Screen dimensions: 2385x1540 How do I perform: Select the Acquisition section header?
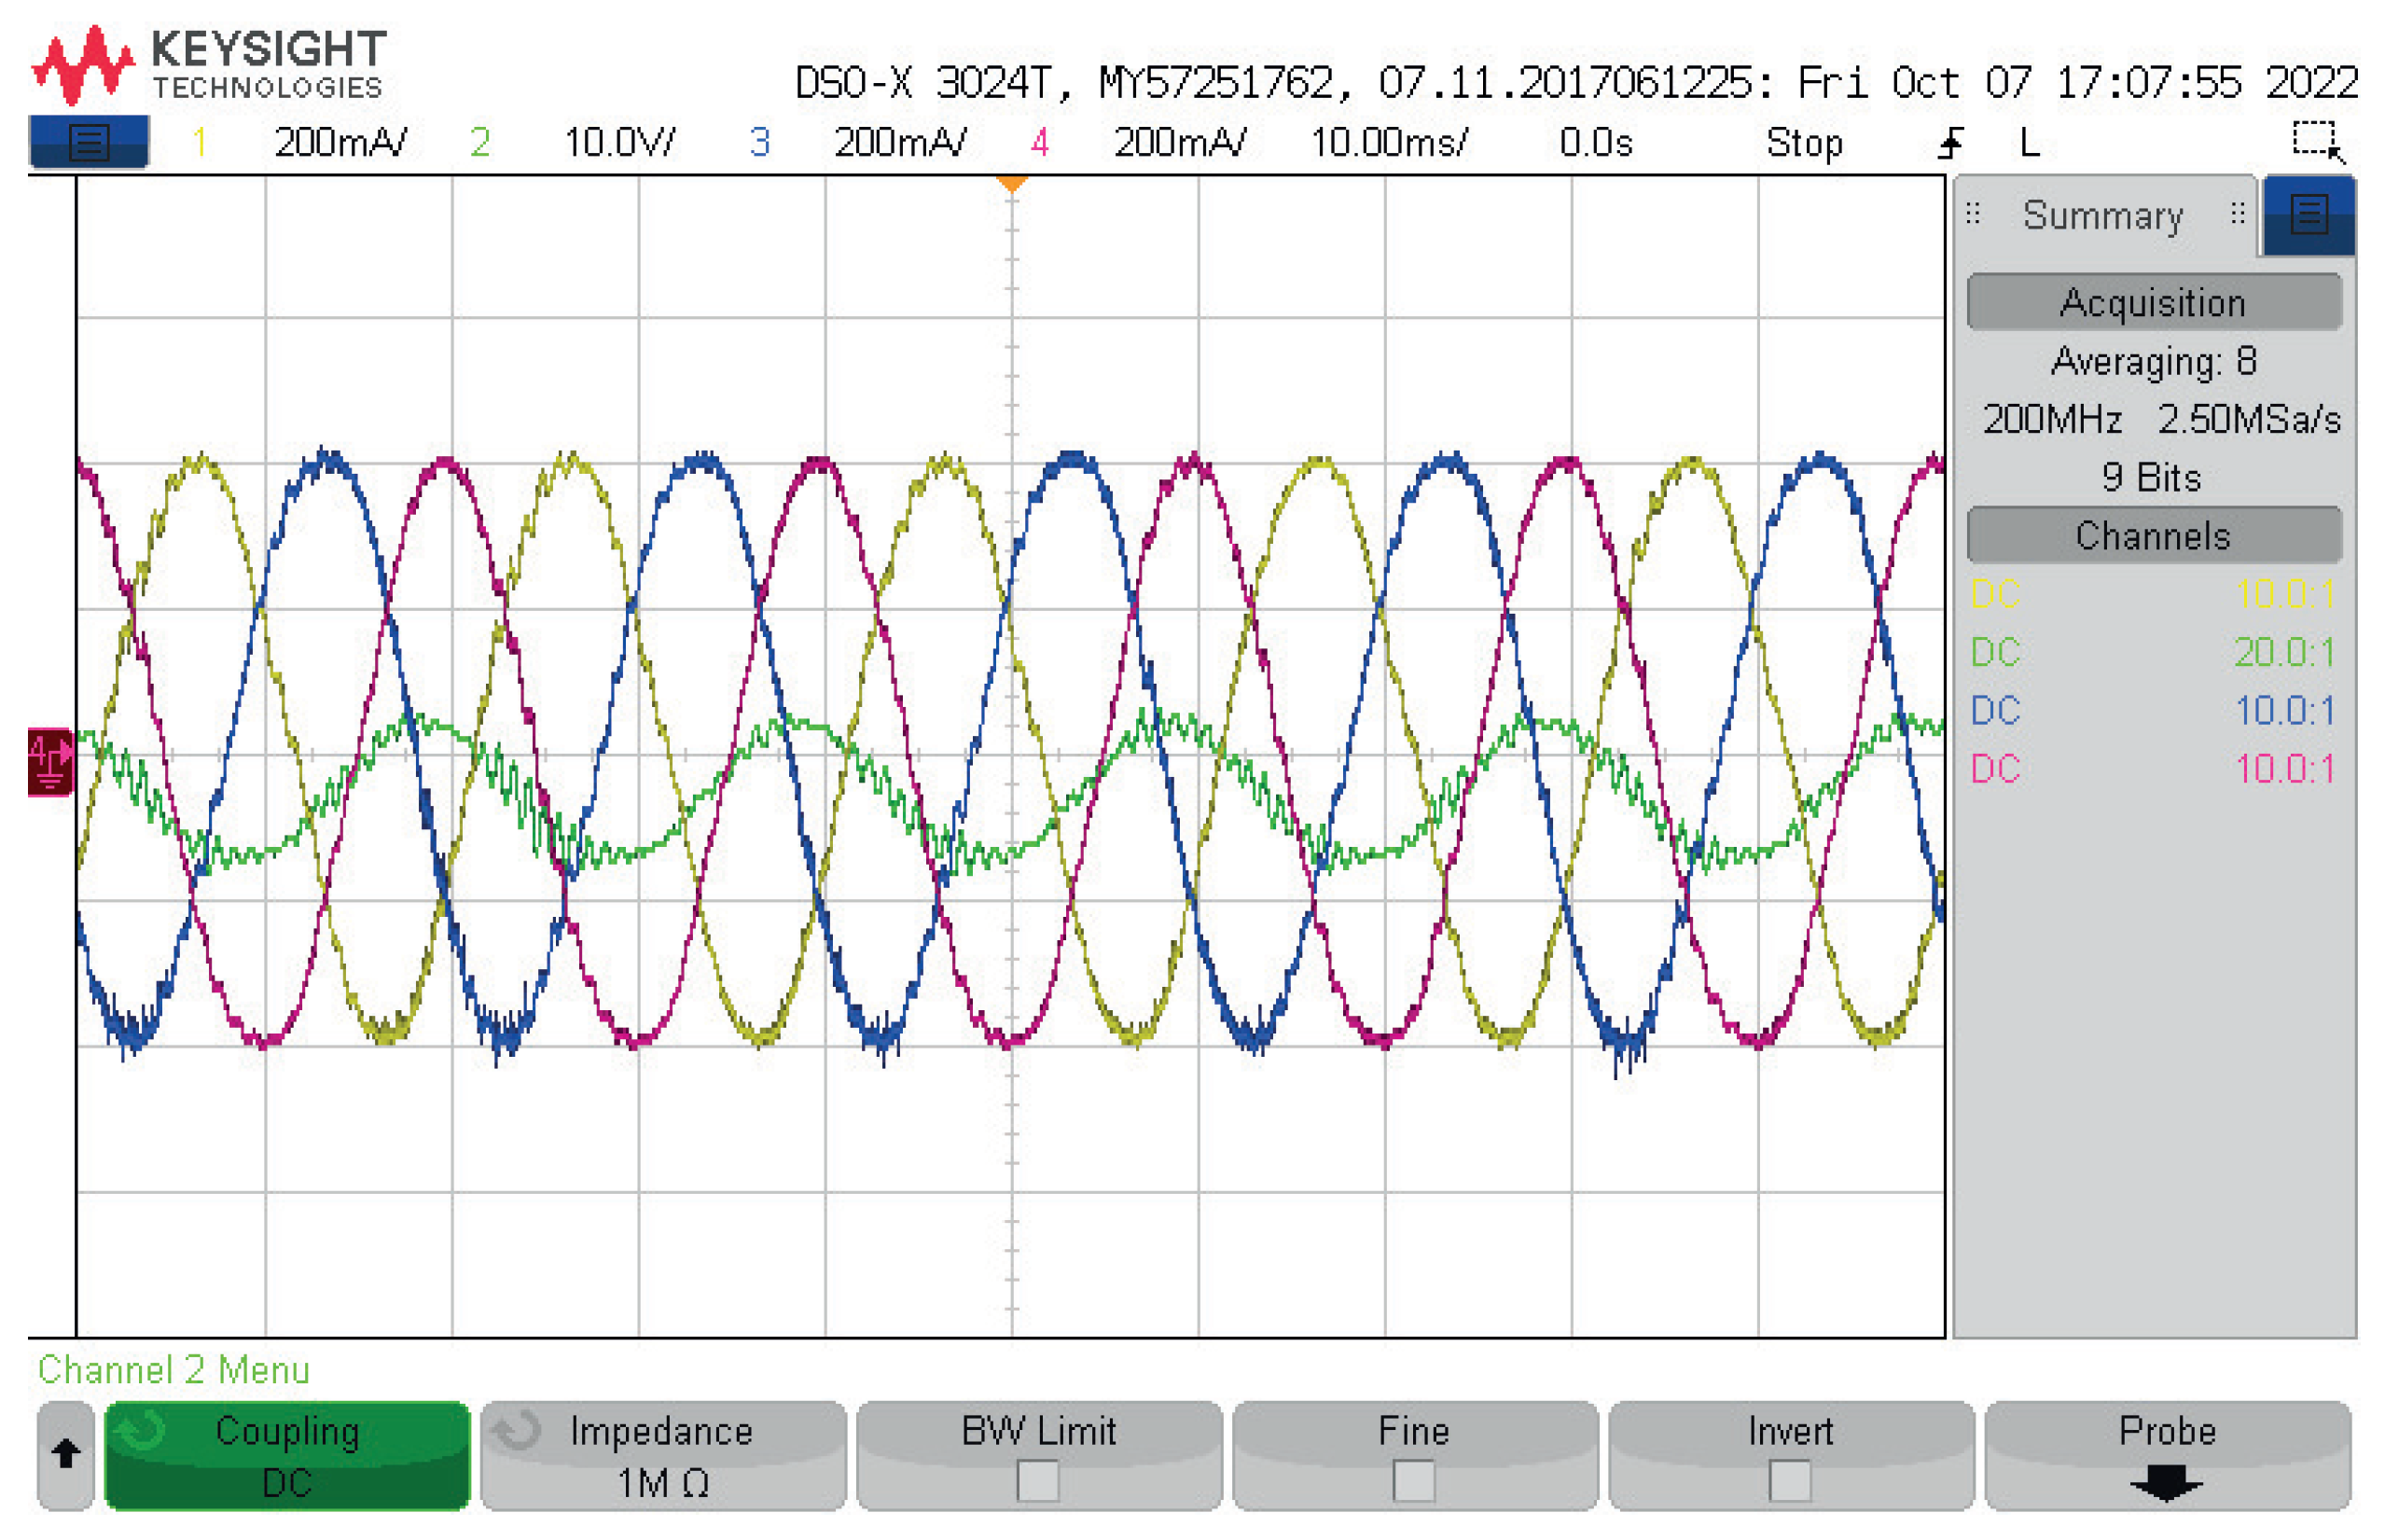[x=2153, y=302]
